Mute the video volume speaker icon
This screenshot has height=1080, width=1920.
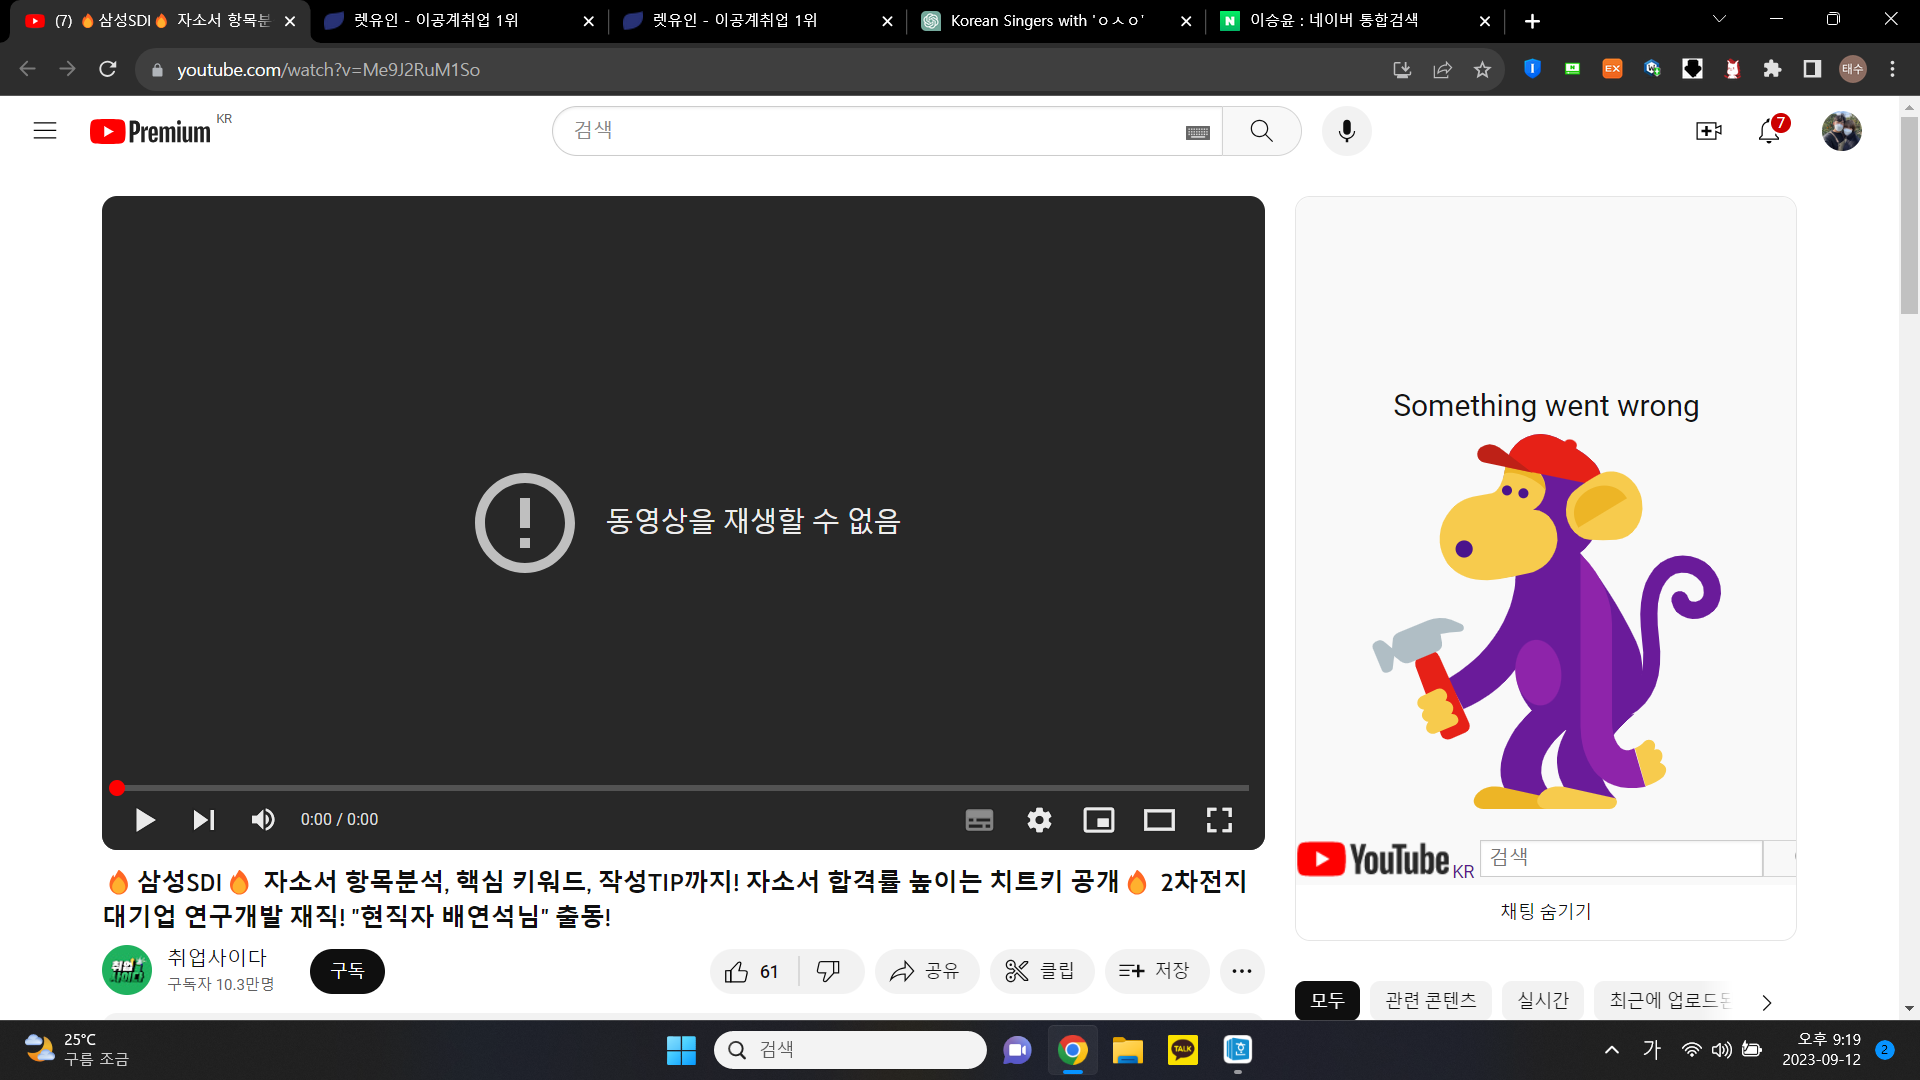click(262, 820)
